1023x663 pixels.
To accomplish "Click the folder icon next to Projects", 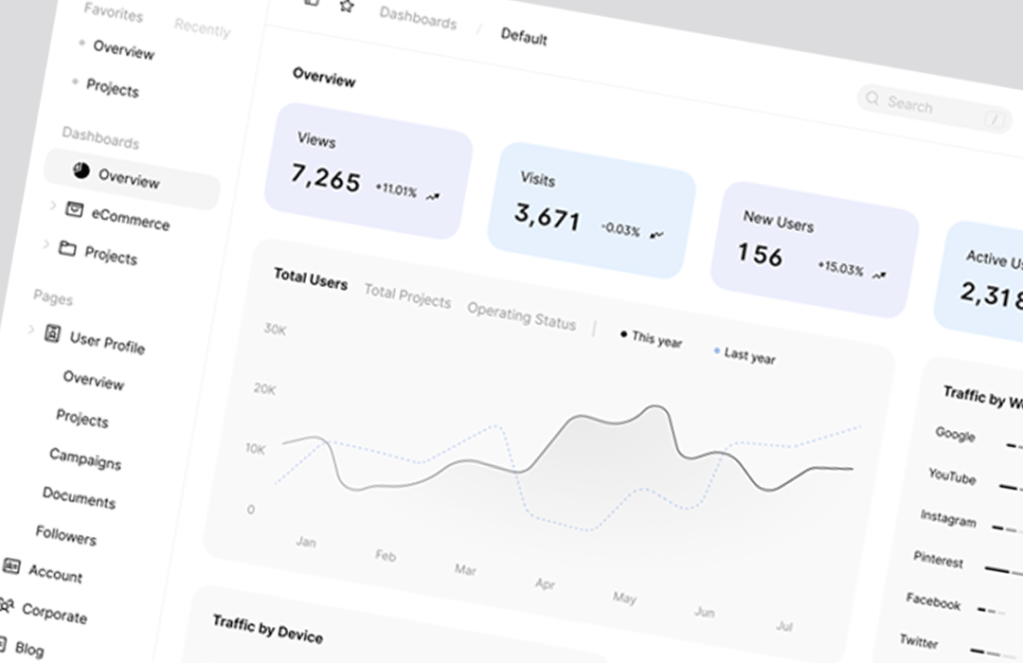I will pos(67,248).
